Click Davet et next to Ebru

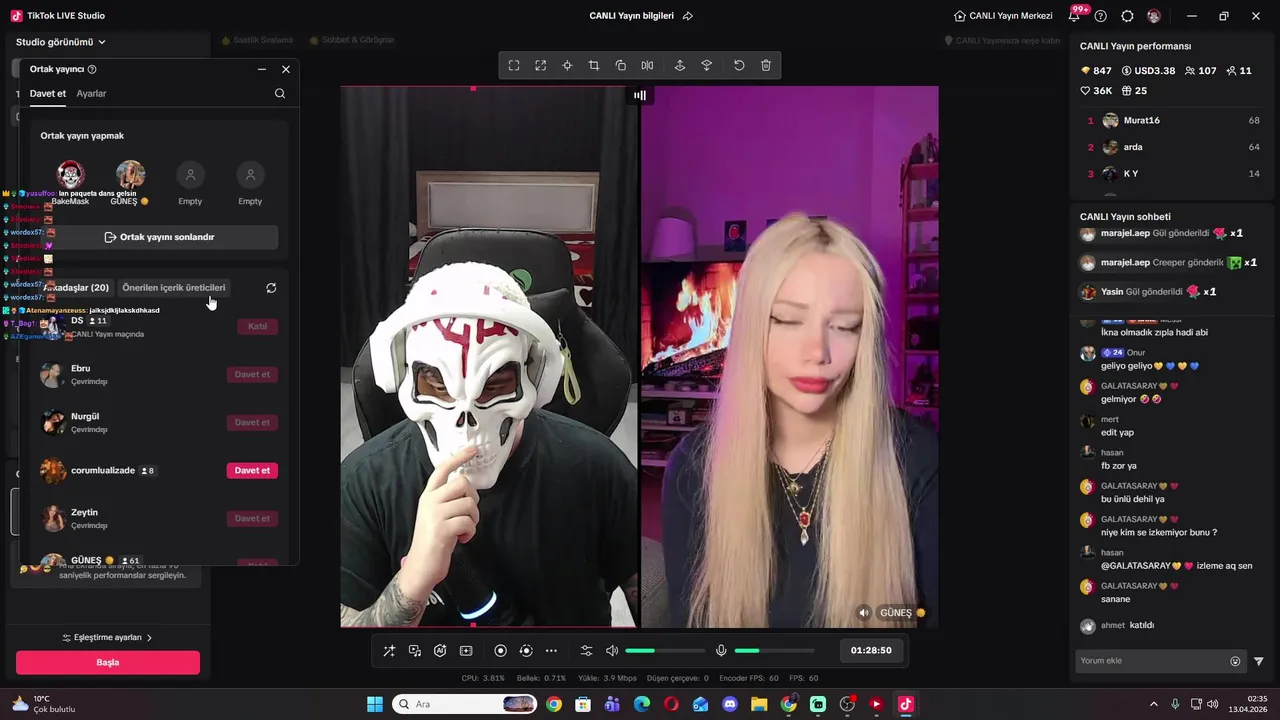click(252, 374)
